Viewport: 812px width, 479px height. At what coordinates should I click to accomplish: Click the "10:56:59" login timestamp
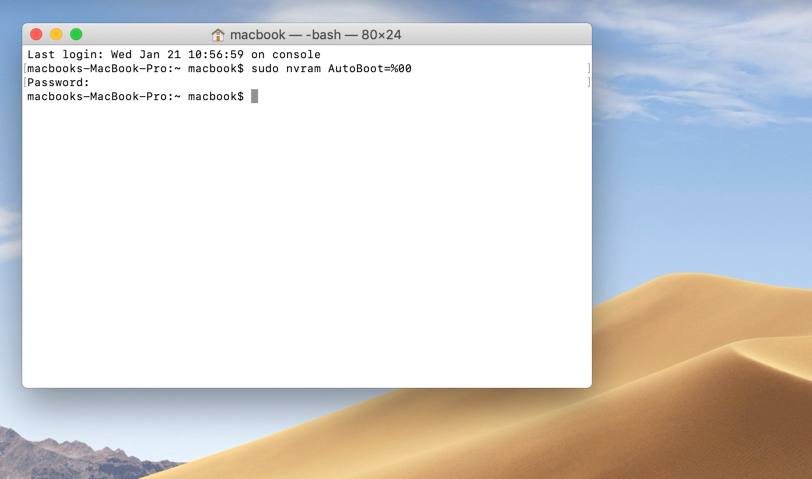click(x=215, y=54)
